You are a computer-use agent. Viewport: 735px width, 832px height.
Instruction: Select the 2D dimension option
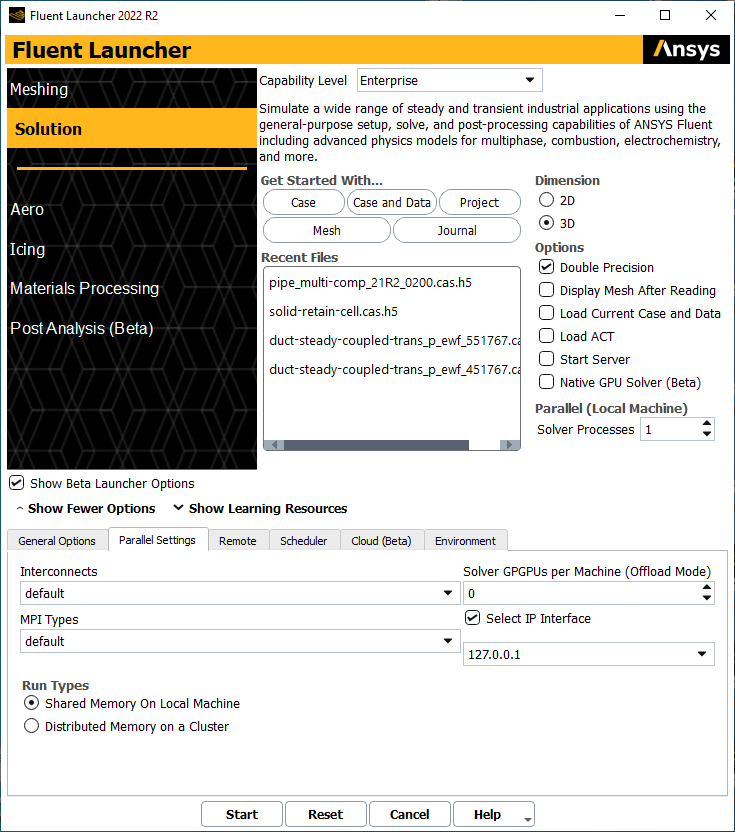tap(546, 200)
